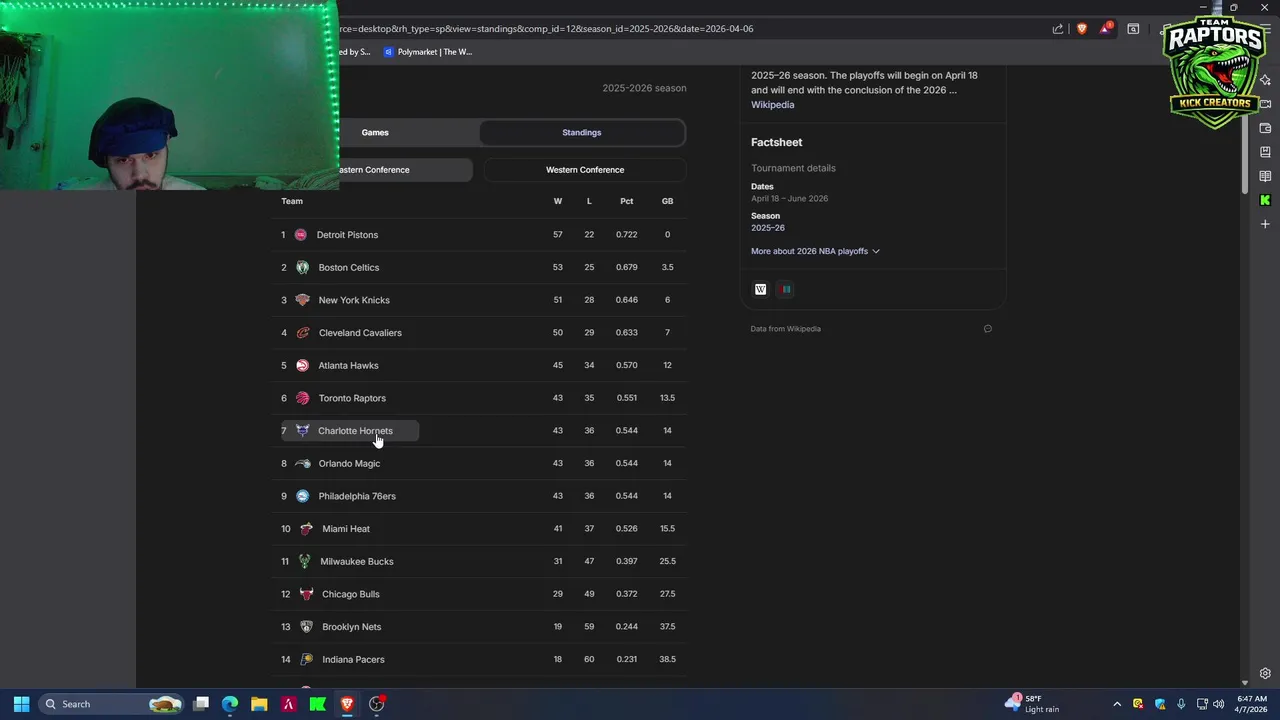Click the Factsheet heading

(x=777, y=142)
